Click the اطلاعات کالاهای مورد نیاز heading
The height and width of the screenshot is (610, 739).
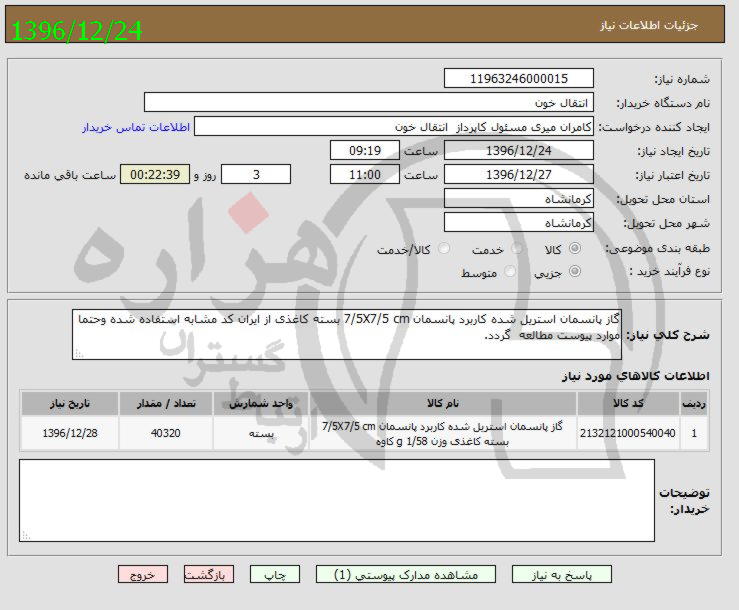tap(636, 376)
